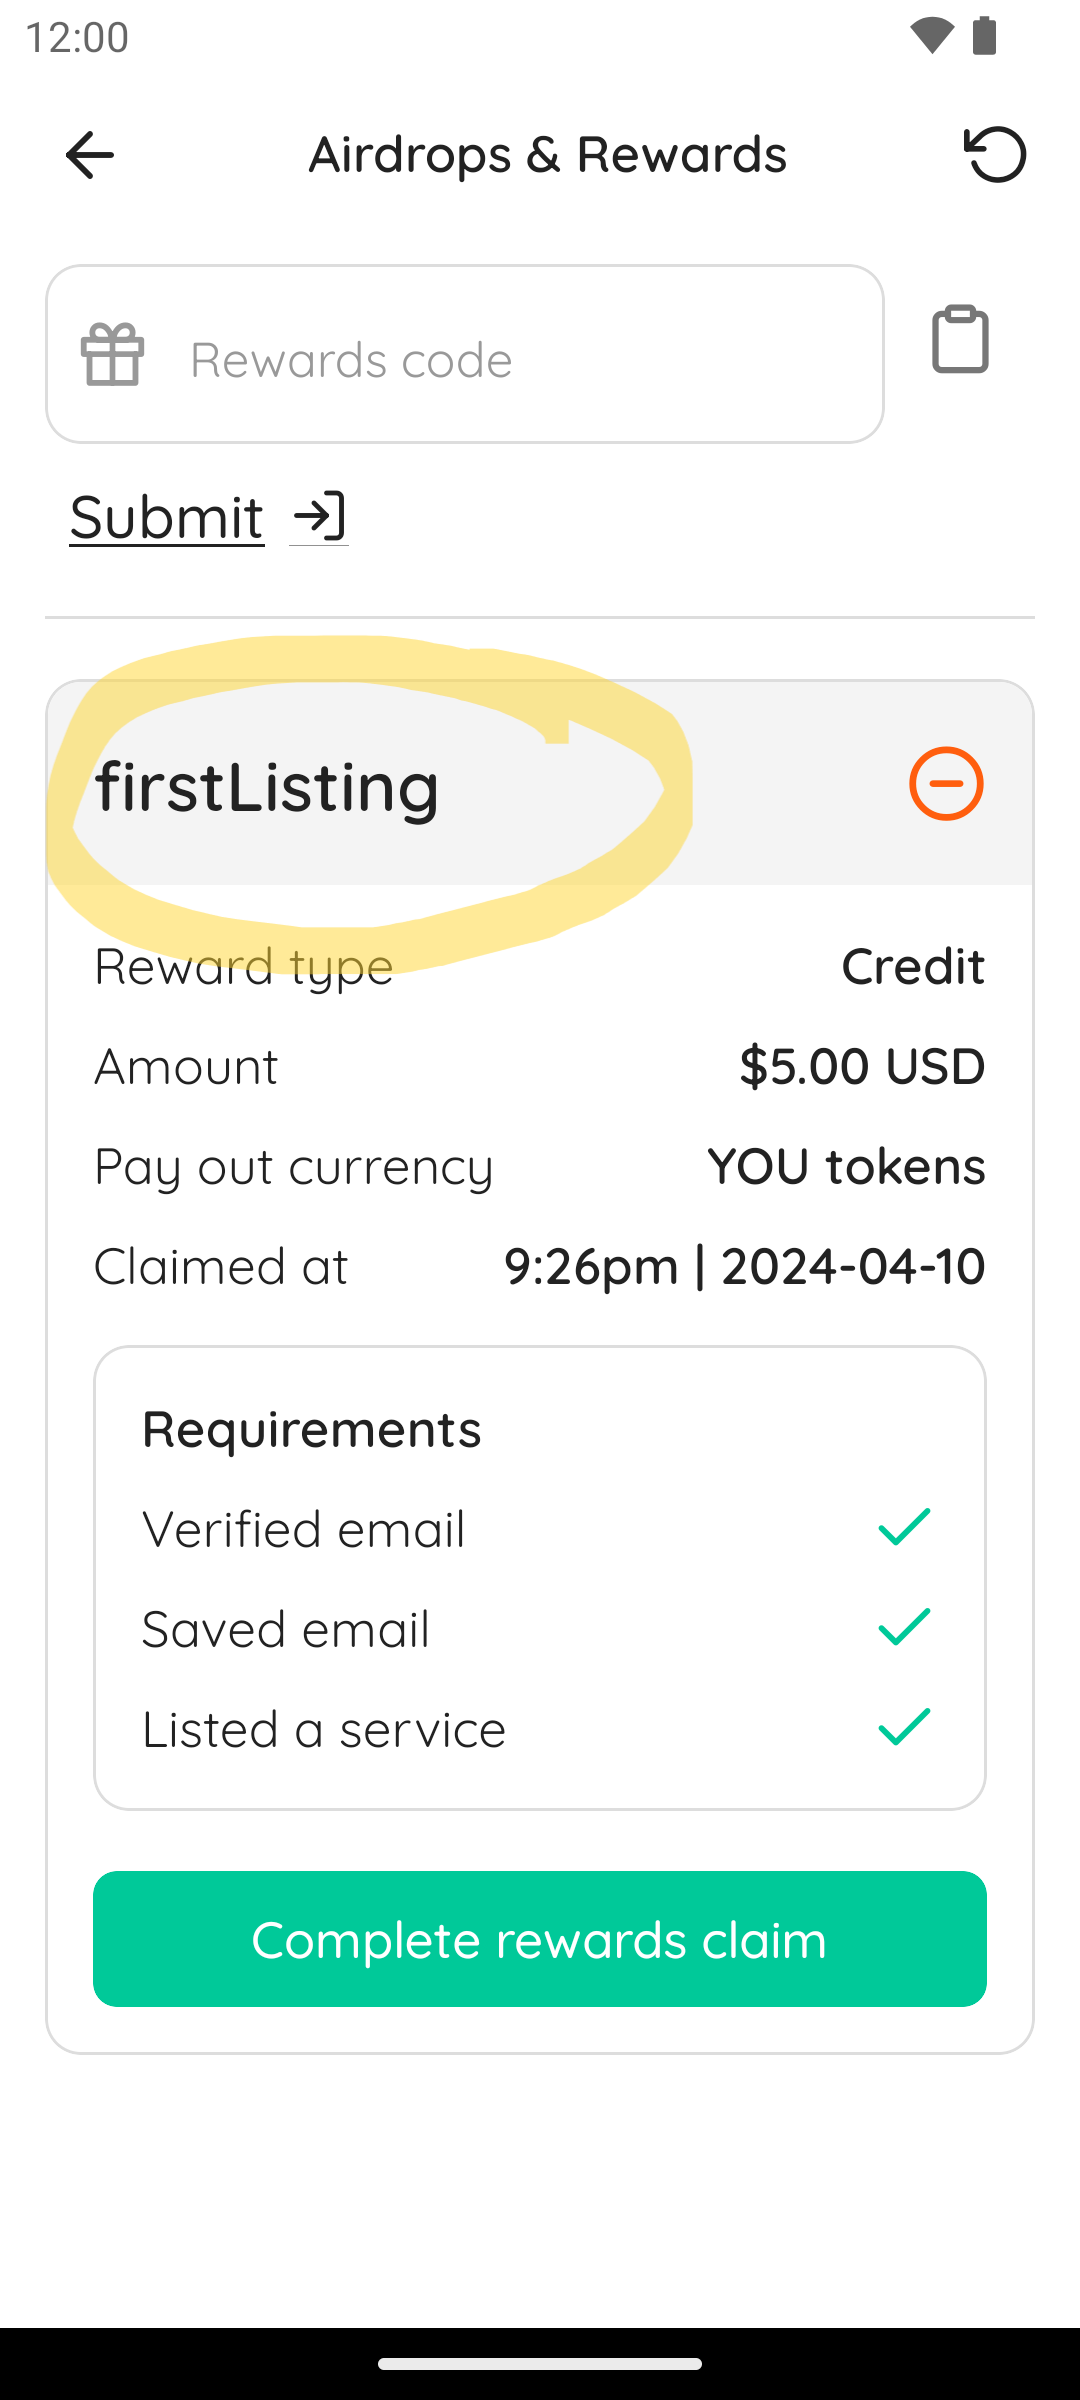
Task: Tap the Verified email checkmark
Action: point(904,1527)
